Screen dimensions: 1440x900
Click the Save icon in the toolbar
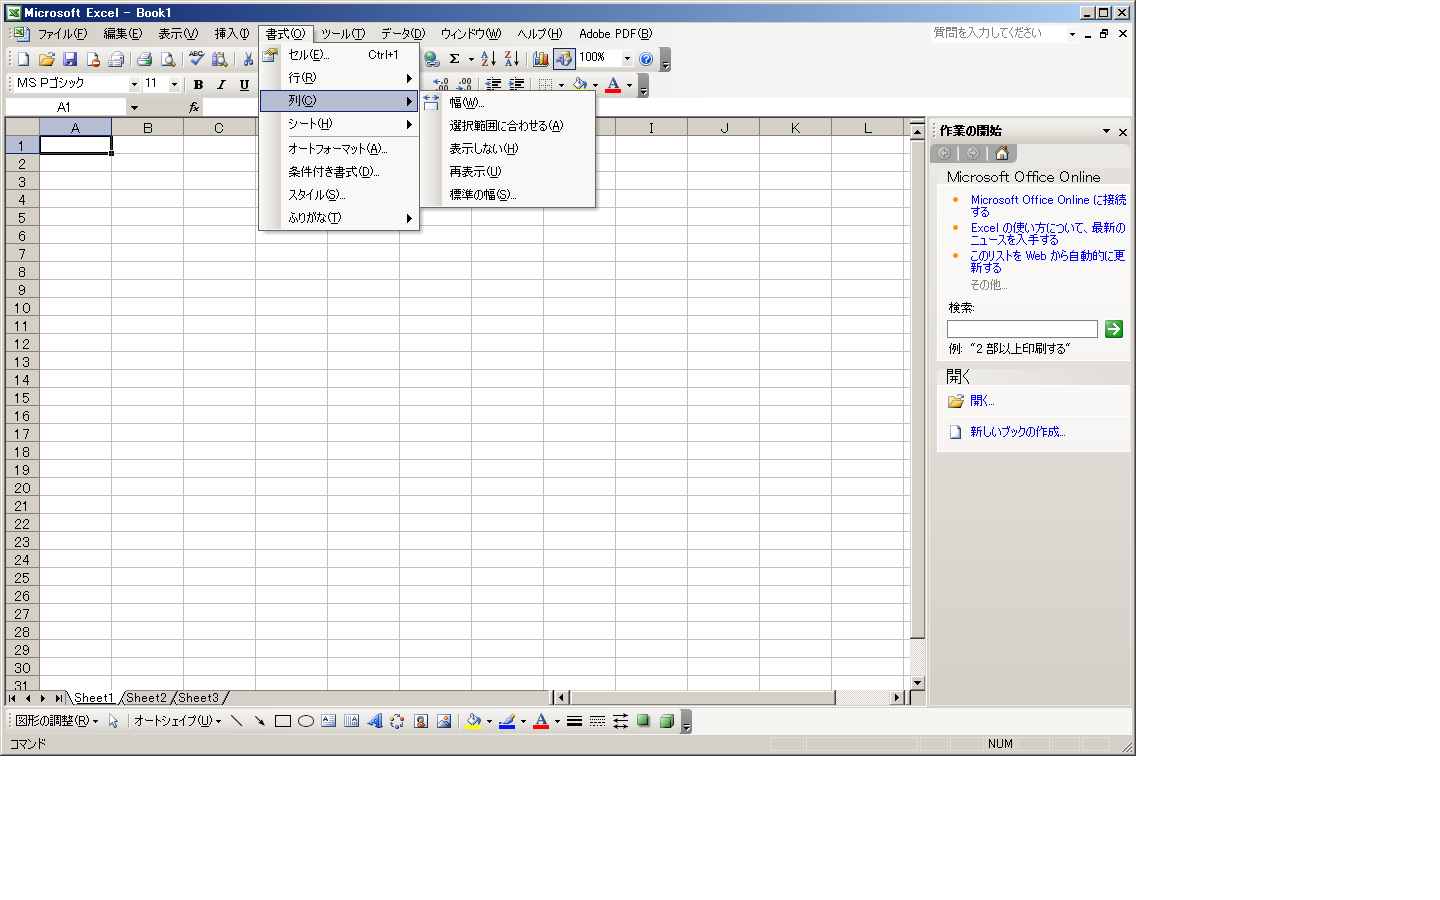pyautogui.click(x=70, y=59)
